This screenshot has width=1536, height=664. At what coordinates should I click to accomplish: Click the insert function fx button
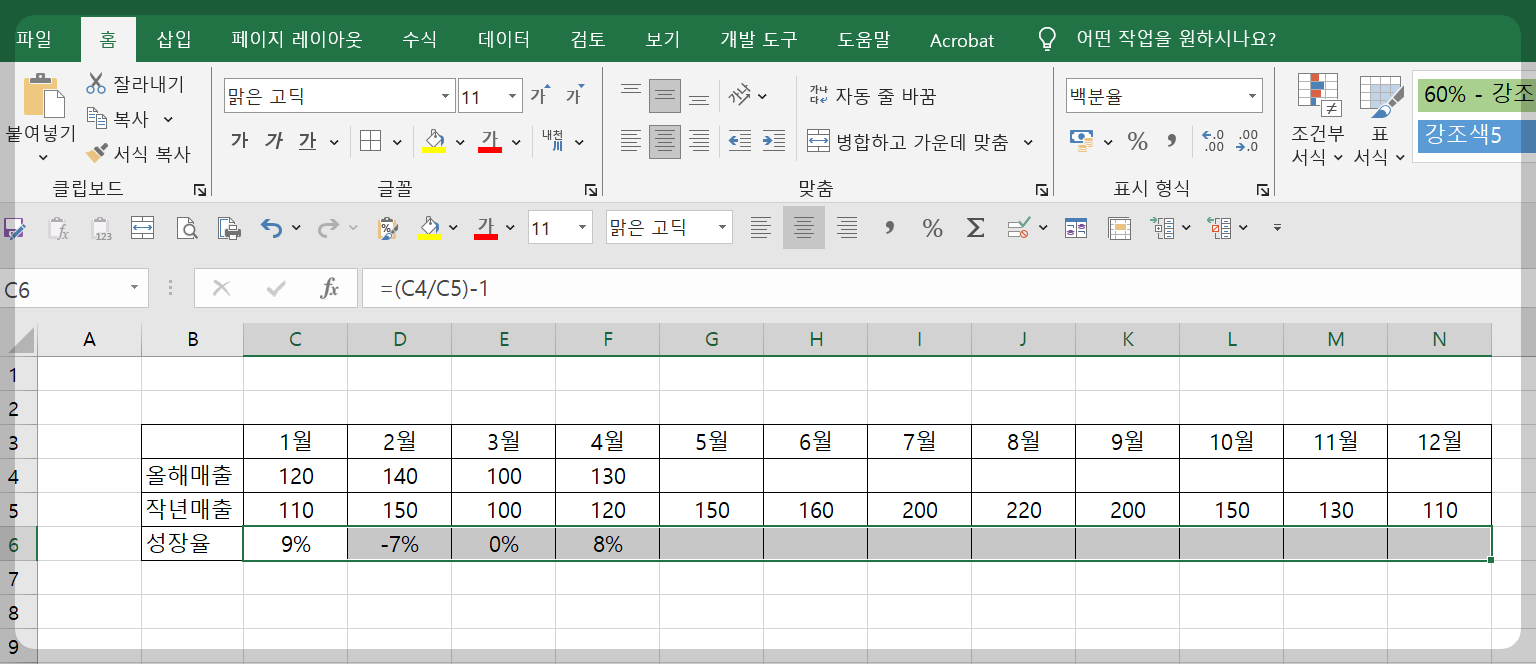330,289
